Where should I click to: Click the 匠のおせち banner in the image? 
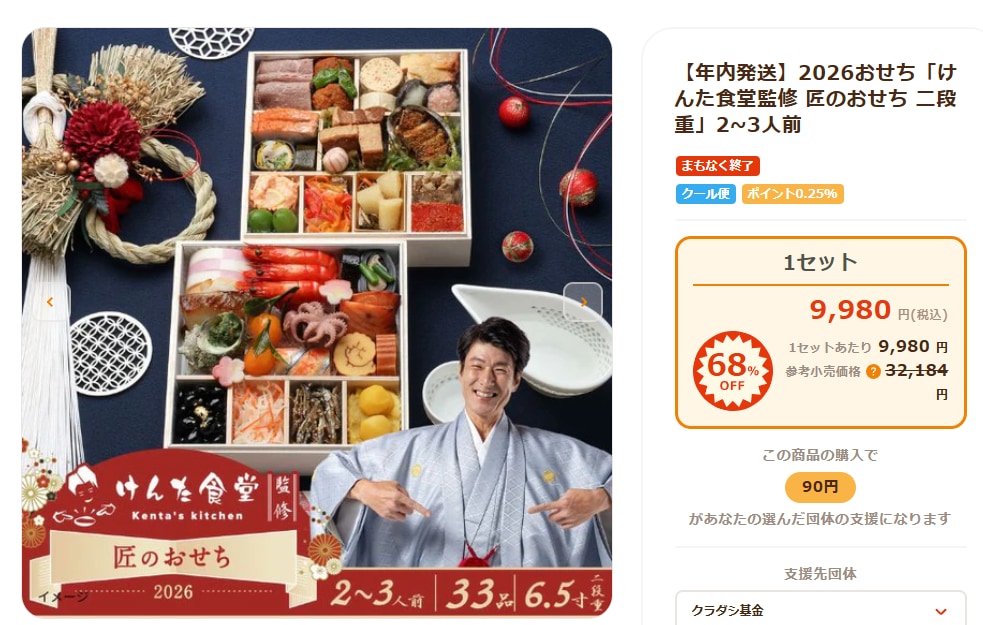pyautogui.click(x=172, y=557)
